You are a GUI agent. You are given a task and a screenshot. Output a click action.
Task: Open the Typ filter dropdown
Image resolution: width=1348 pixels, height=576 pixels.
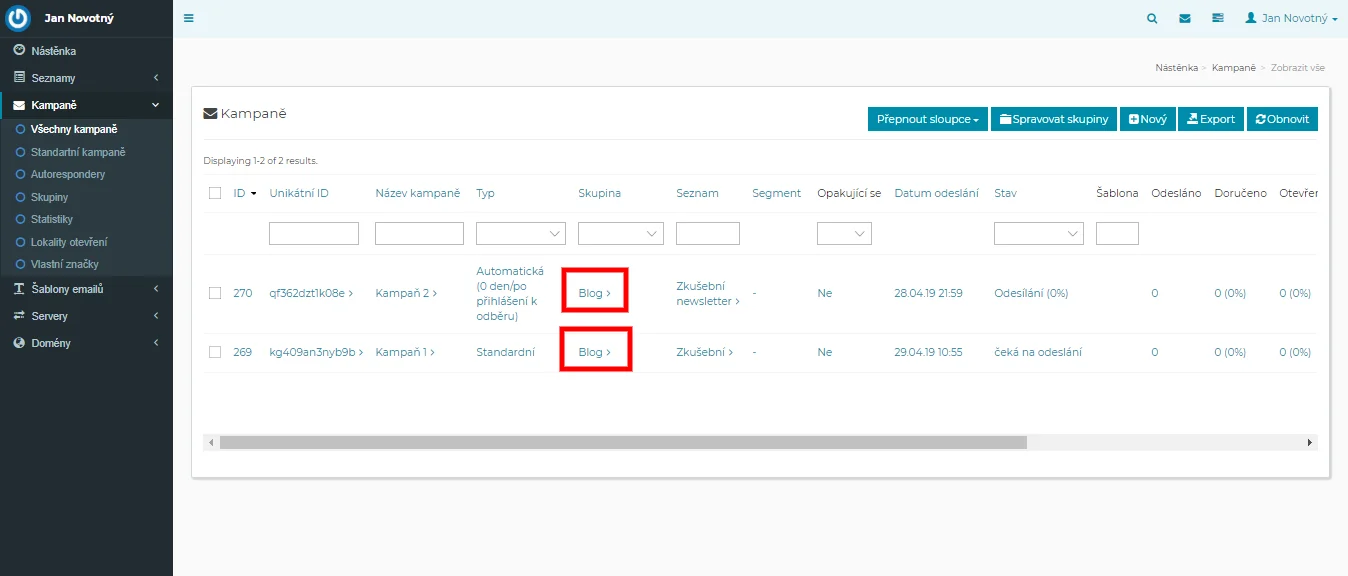click(520, 234)
